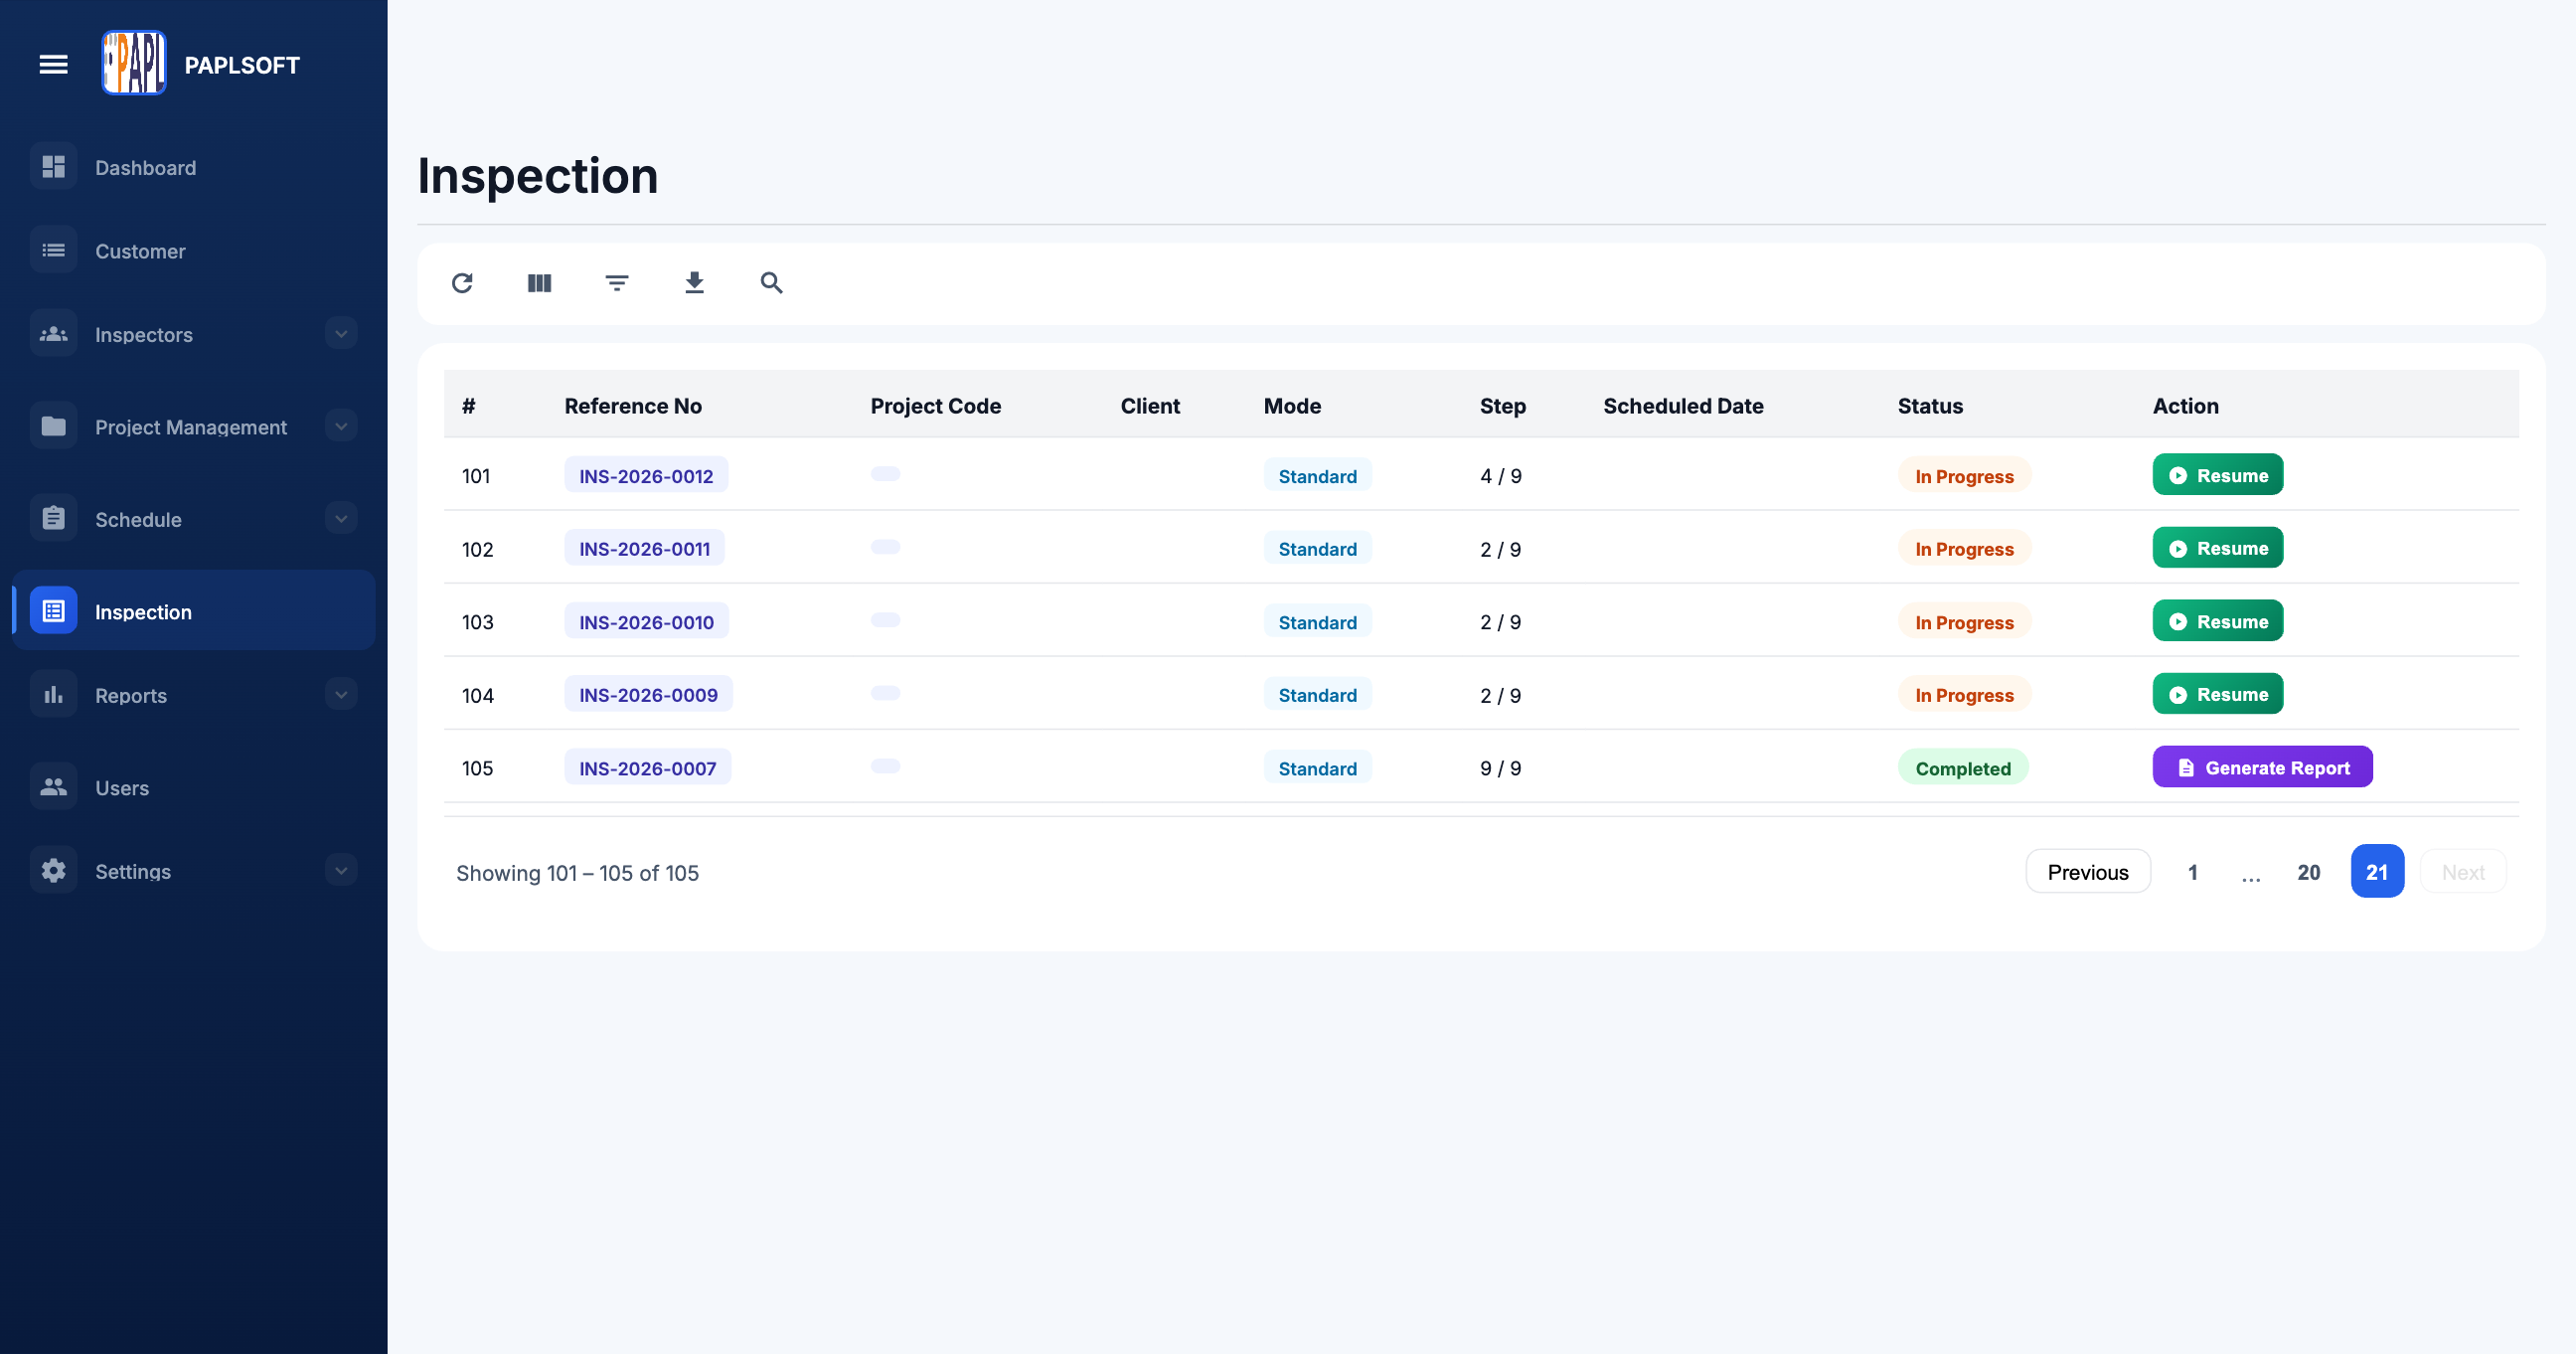Select the Inspection menu item
The width and height of the screenshot is (2576, 1354).
[x=194, y=611]
